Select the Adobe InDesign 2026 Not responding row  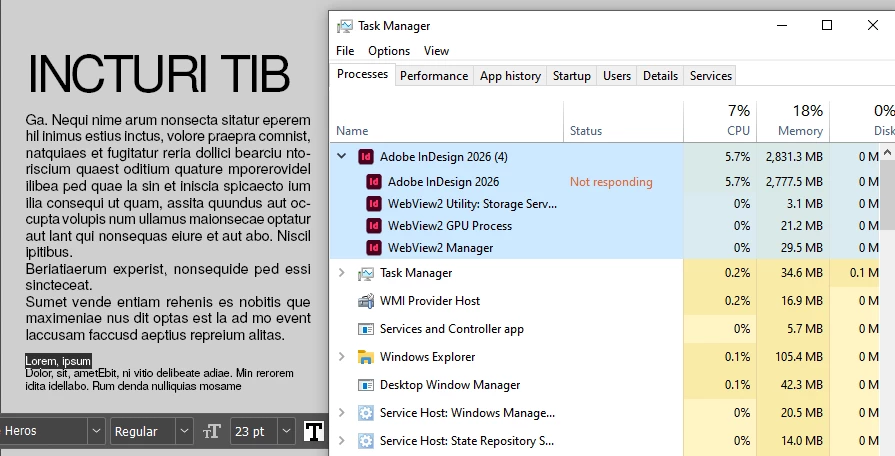[605, 182]
